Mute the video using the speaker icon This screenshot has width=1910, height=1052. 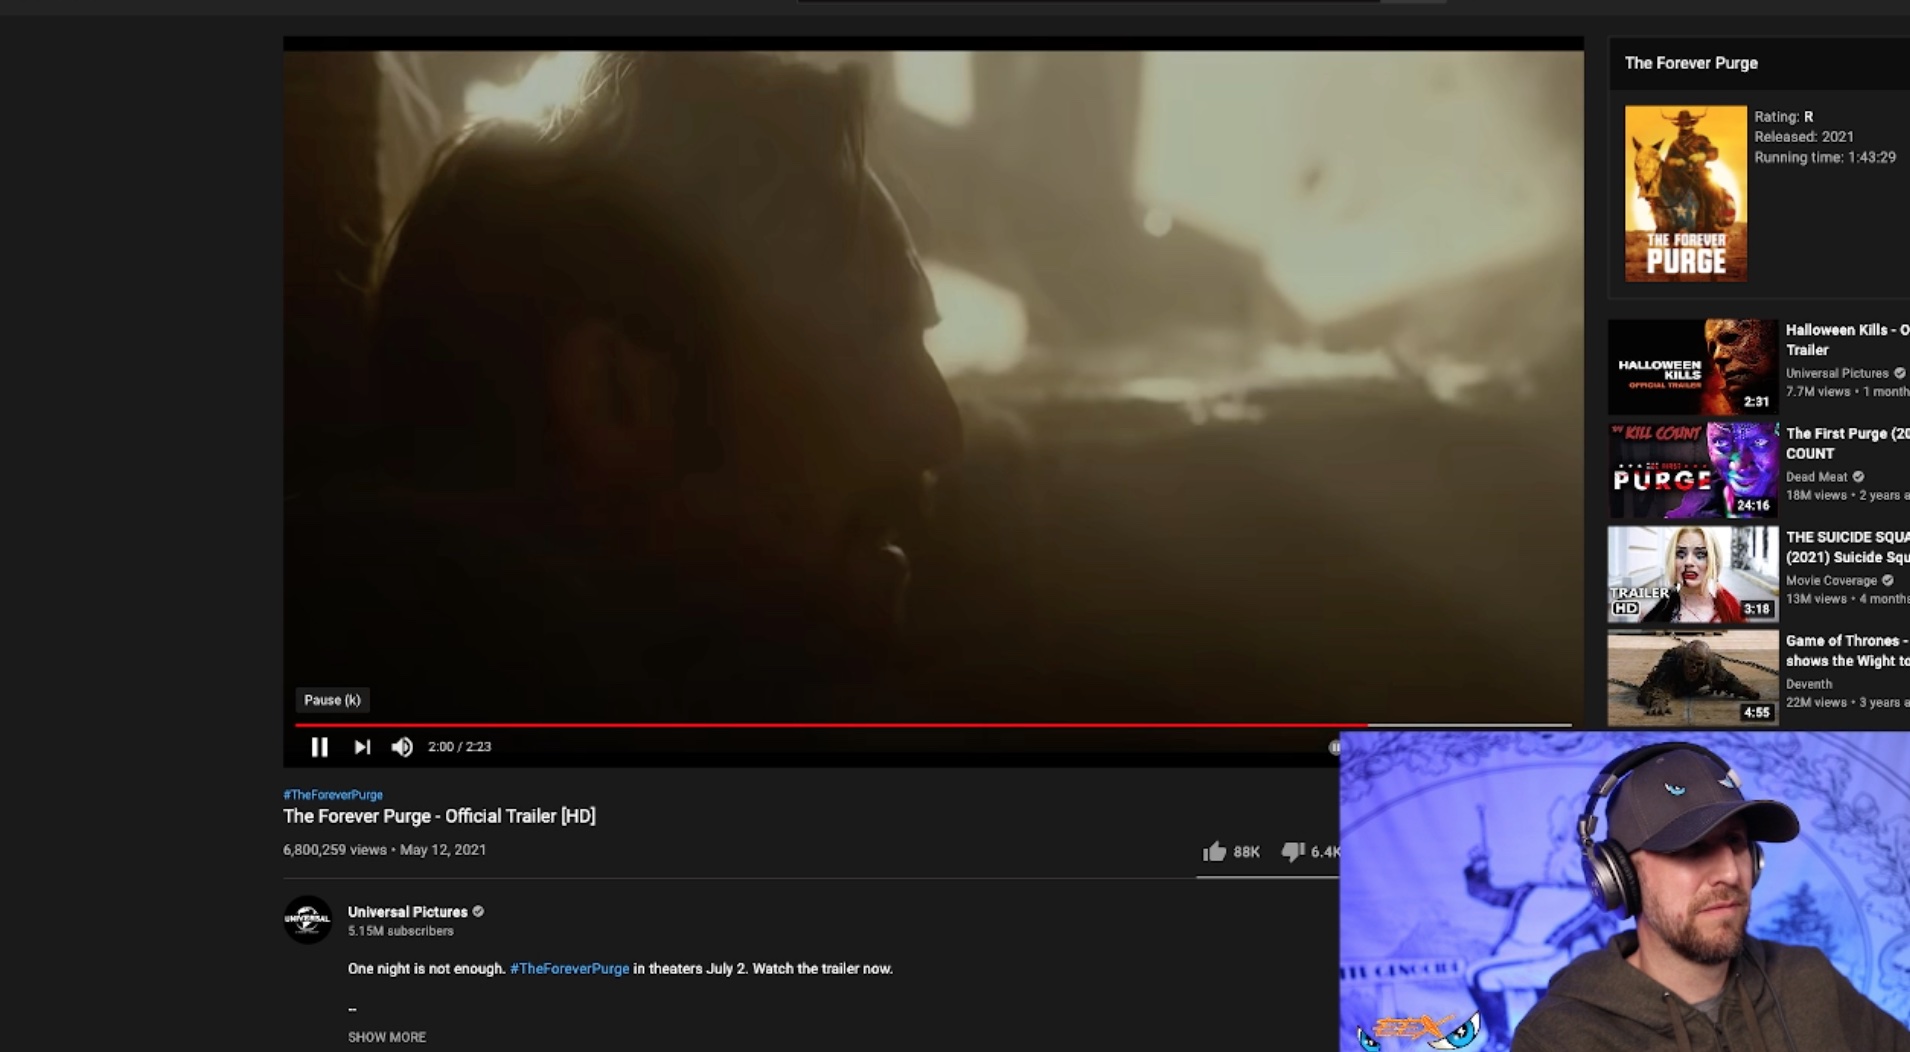pyautogui.click(x=402, y=747)
